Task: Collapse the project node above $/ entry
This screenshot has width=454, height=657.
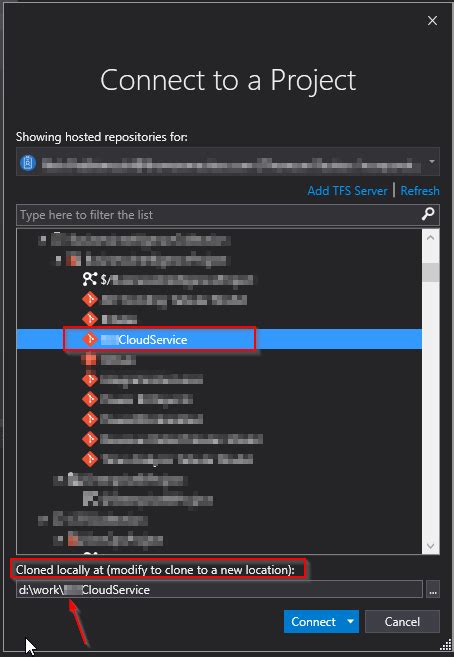Action: [x=58, y=260]
